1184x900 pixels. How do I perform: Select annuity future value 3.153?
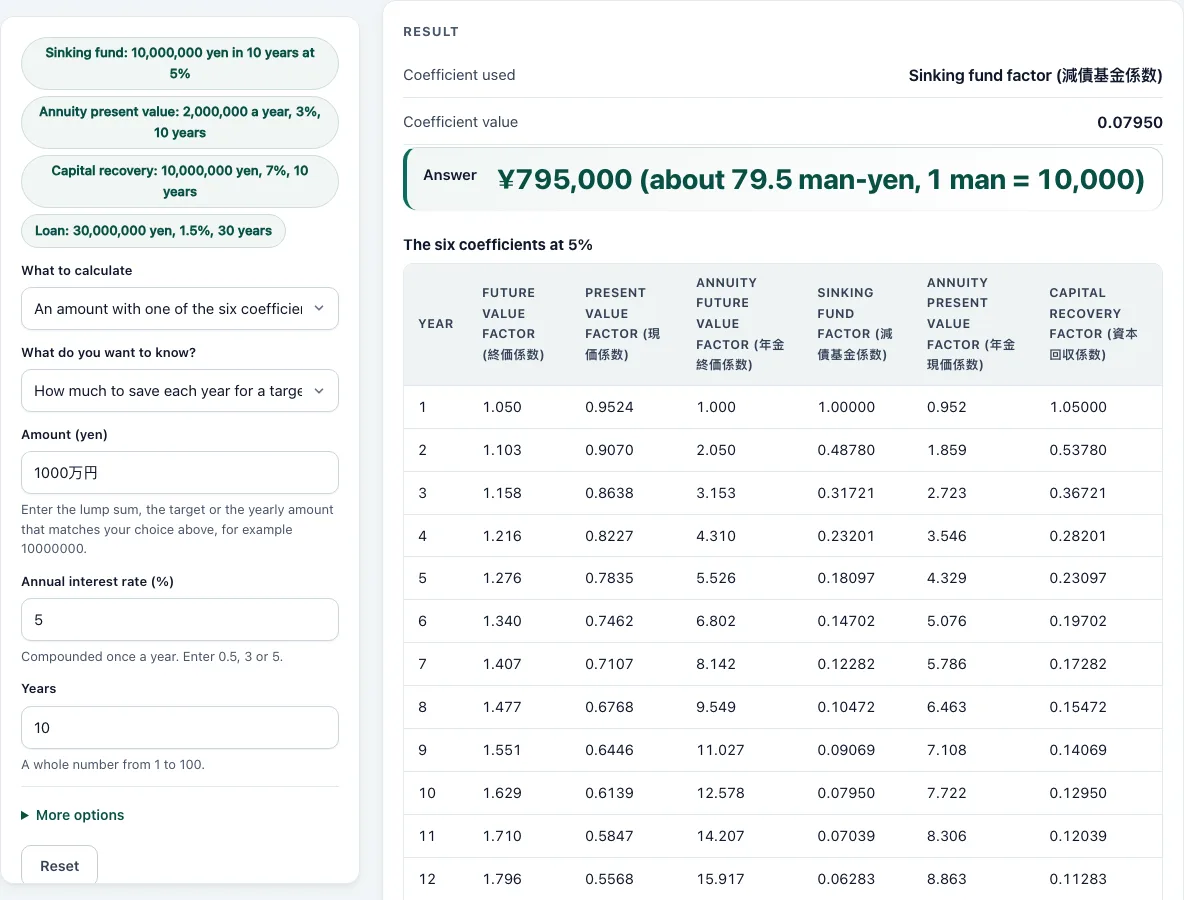[716, 493]
